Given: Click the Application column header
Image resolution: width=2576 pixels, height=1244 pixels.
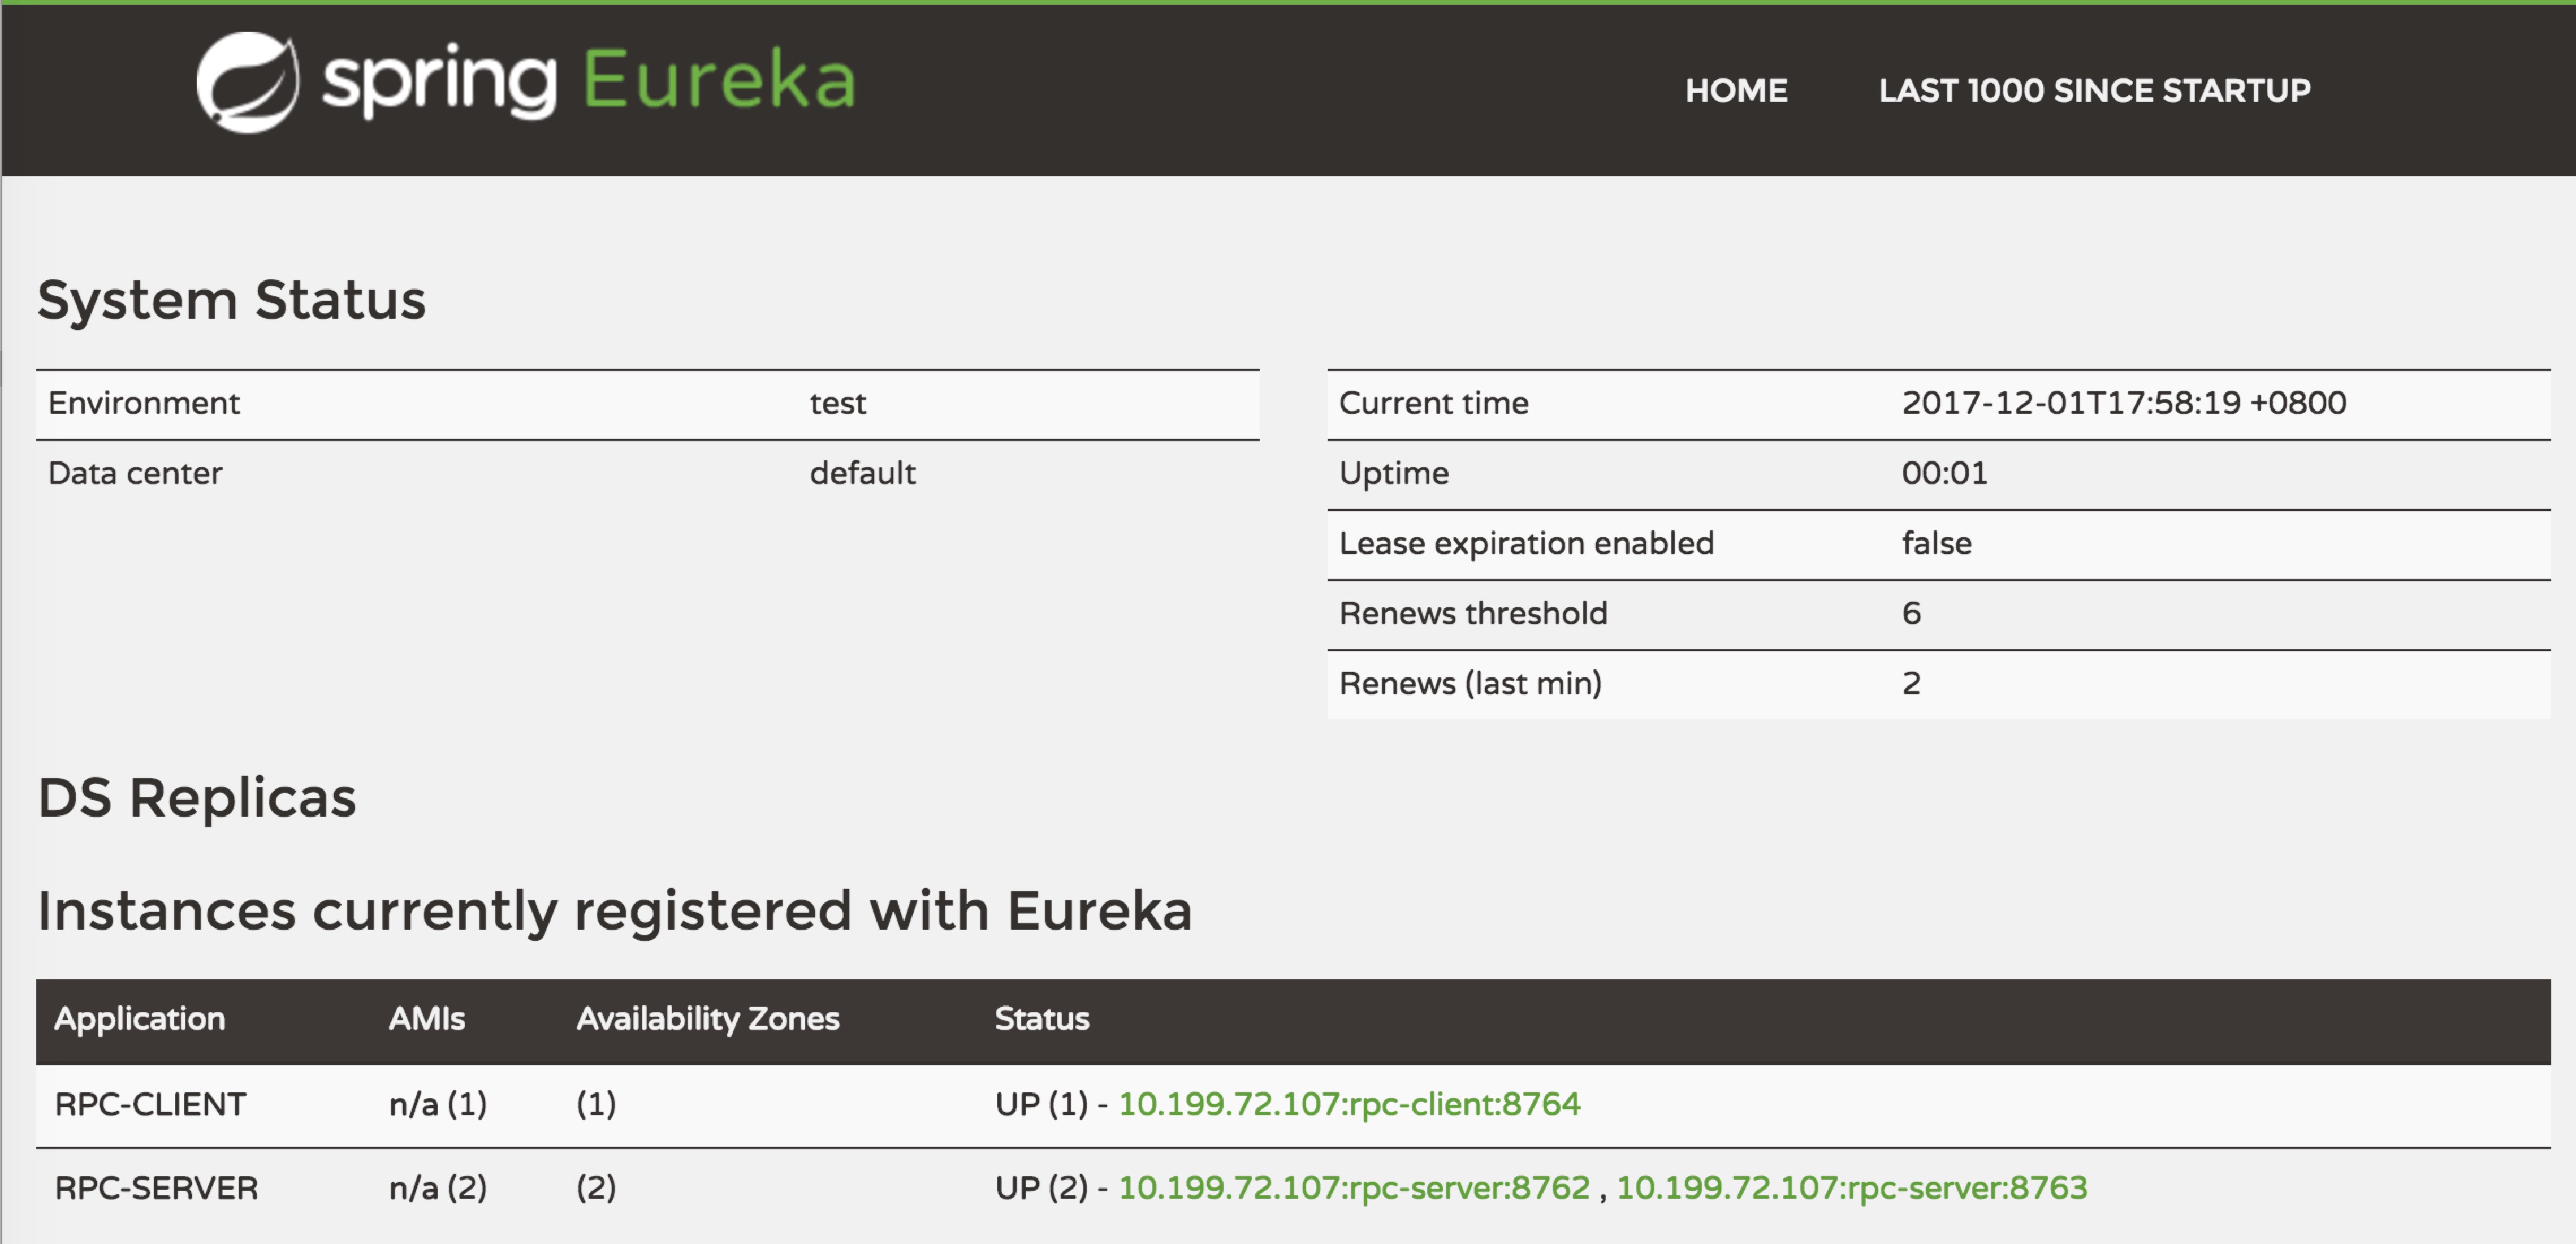Looking at the screenshot, I should click(140, 1019).
